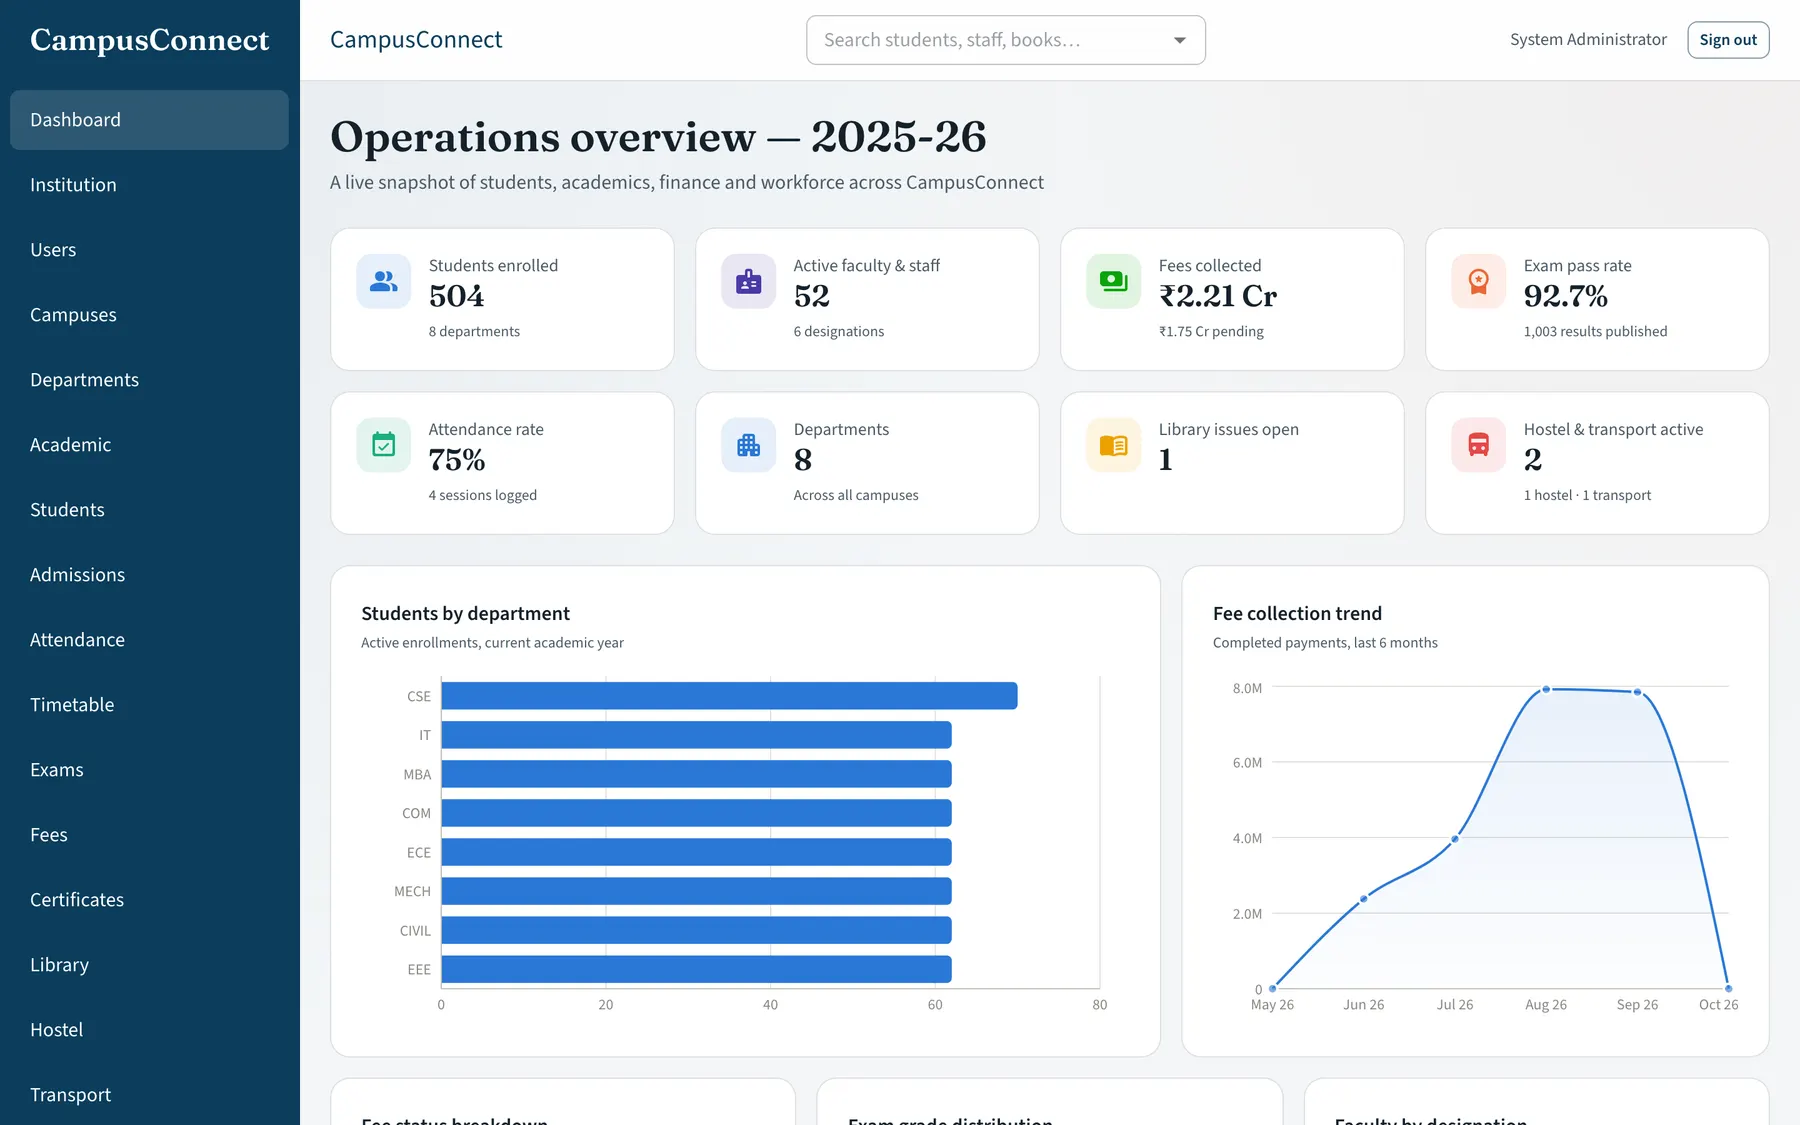The image size is (1800, 1125).
Task: Open the Exams page
Action: coord(149,770)
